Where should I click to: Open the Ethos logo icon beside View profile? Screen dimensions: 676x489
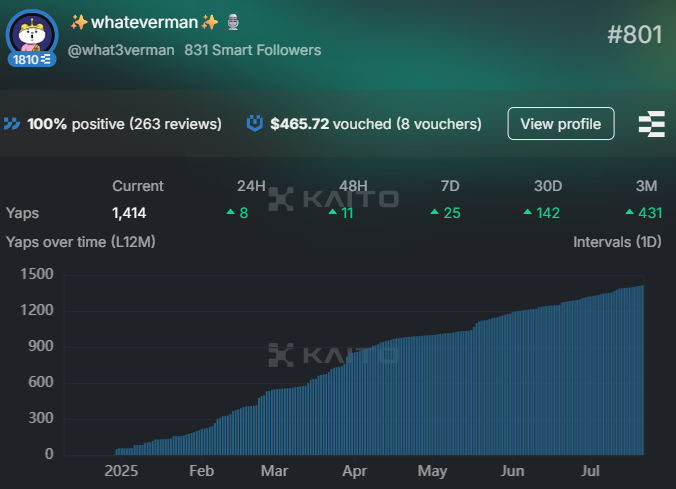tap(651, 124)
